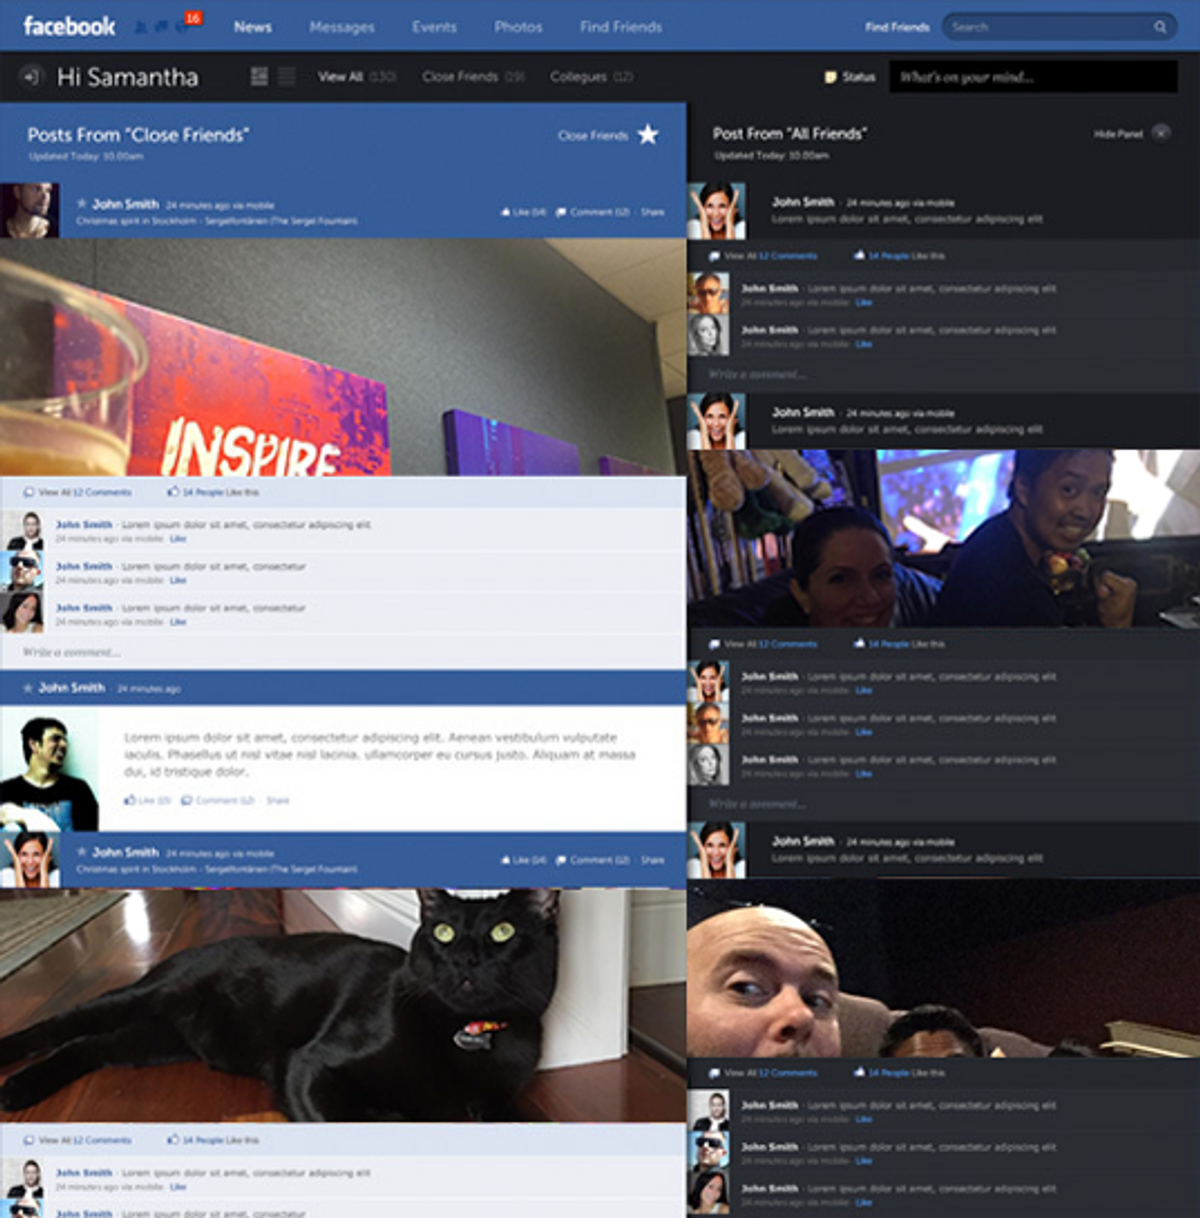Viewport: 1200px width, 1218px height.
Task: Click the round arrow icon beside Hi Samantha
Action: (x=31, y=76)
